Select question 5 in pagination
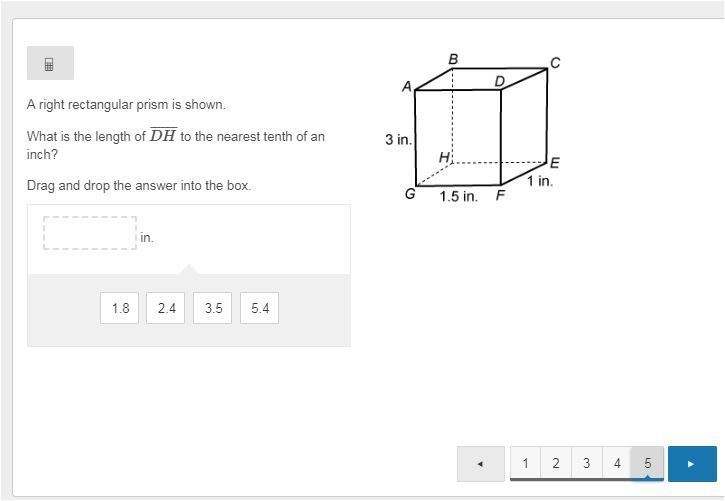The image size is (725, 501). (x=647, y=463)
